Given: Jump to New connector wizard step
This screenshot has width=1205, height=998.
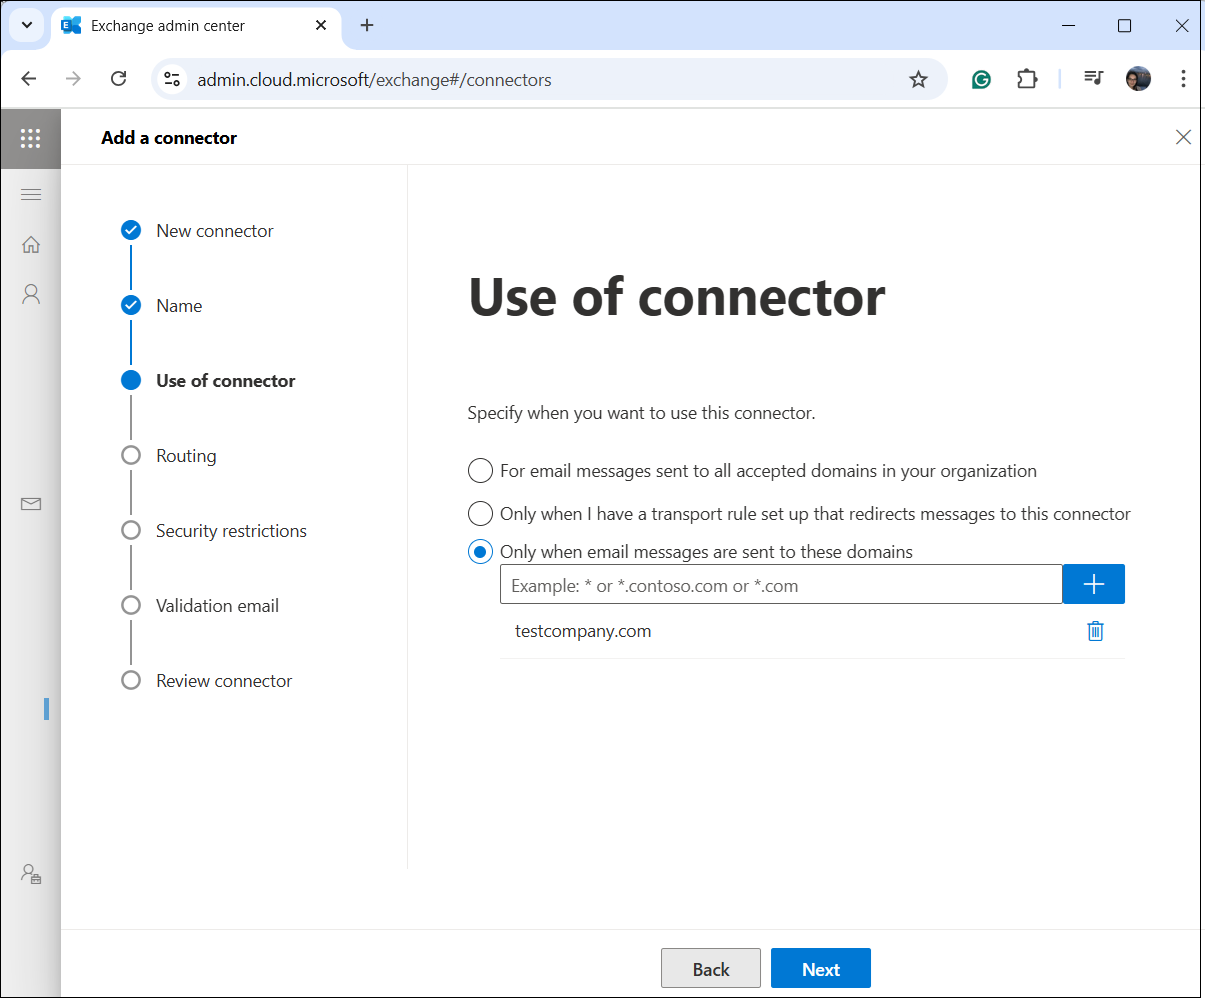Looking at the screenshot, I should click(x=214, y=231).
